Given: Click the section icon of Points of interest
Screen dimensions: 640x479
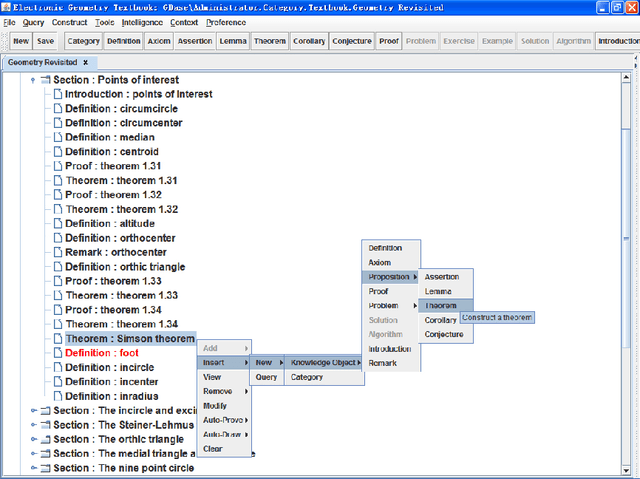Looking at the screenshot, I should point(46,80).
